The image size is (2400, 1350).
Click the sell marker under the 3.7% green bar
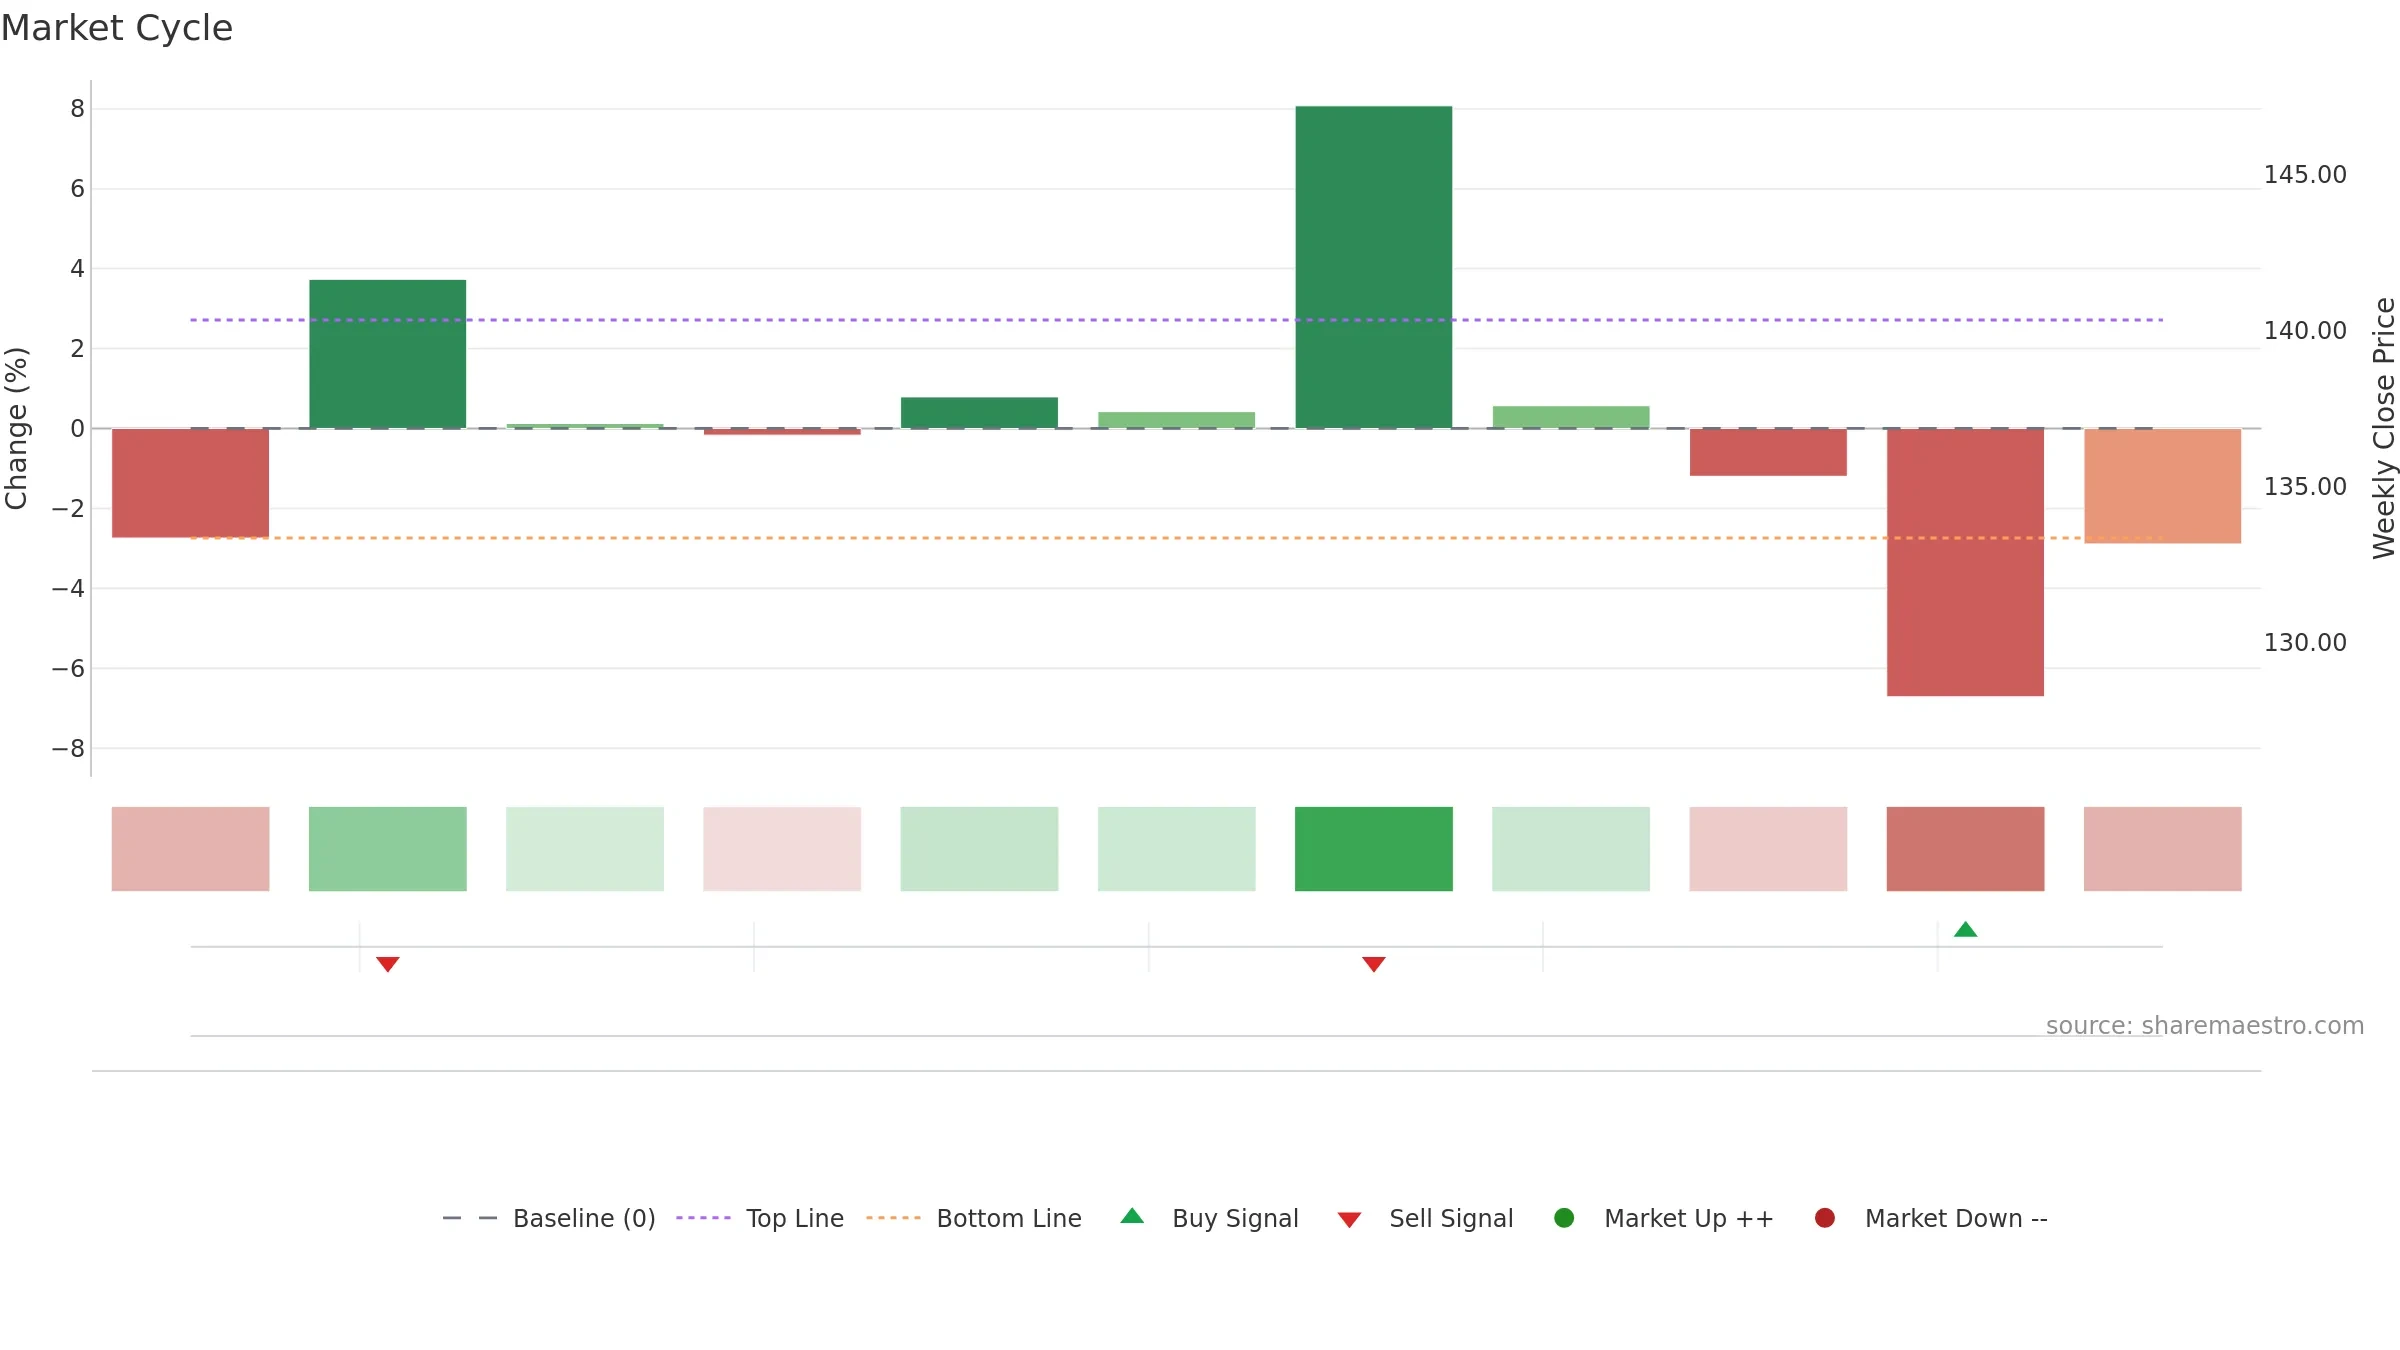pyautogui.click(x=388, y=964)
